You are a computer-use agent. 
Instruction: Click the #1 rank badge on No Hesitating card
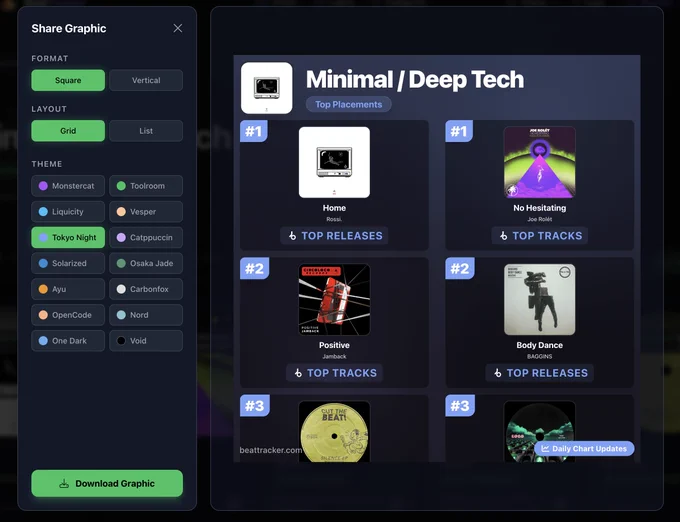tap(459, 131)
